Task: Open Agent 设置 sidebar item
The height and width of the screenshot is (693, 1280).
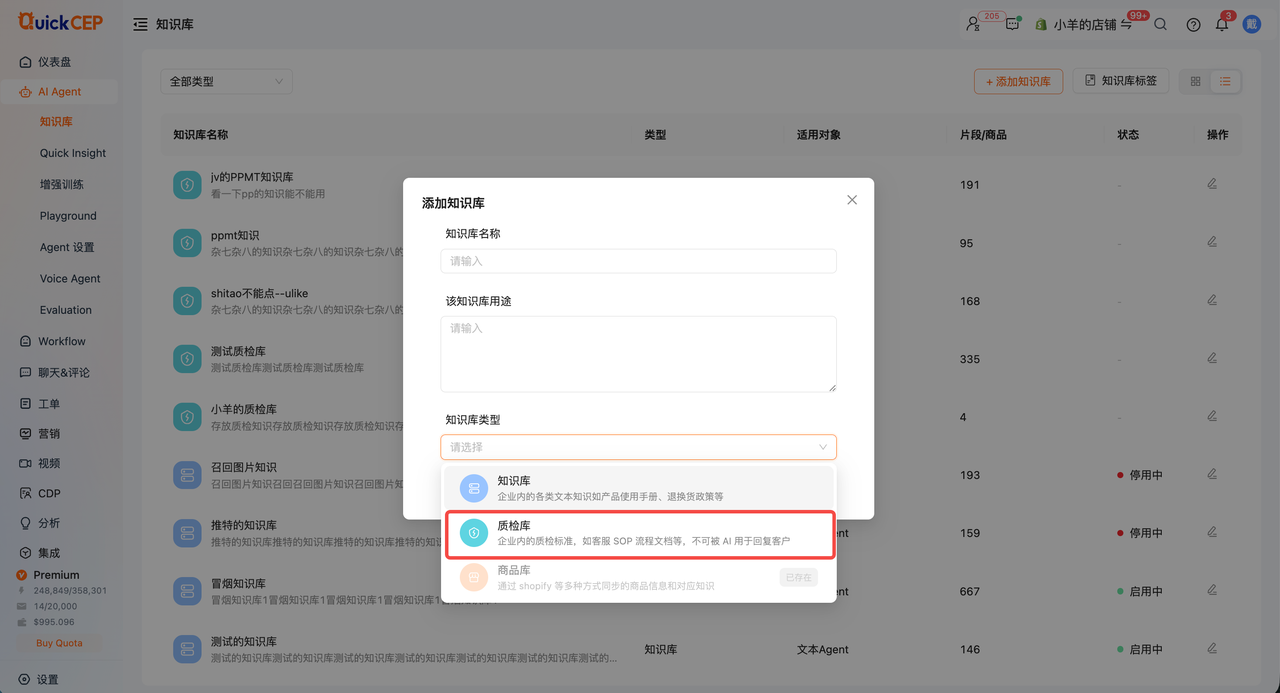Action: [67, 247]
